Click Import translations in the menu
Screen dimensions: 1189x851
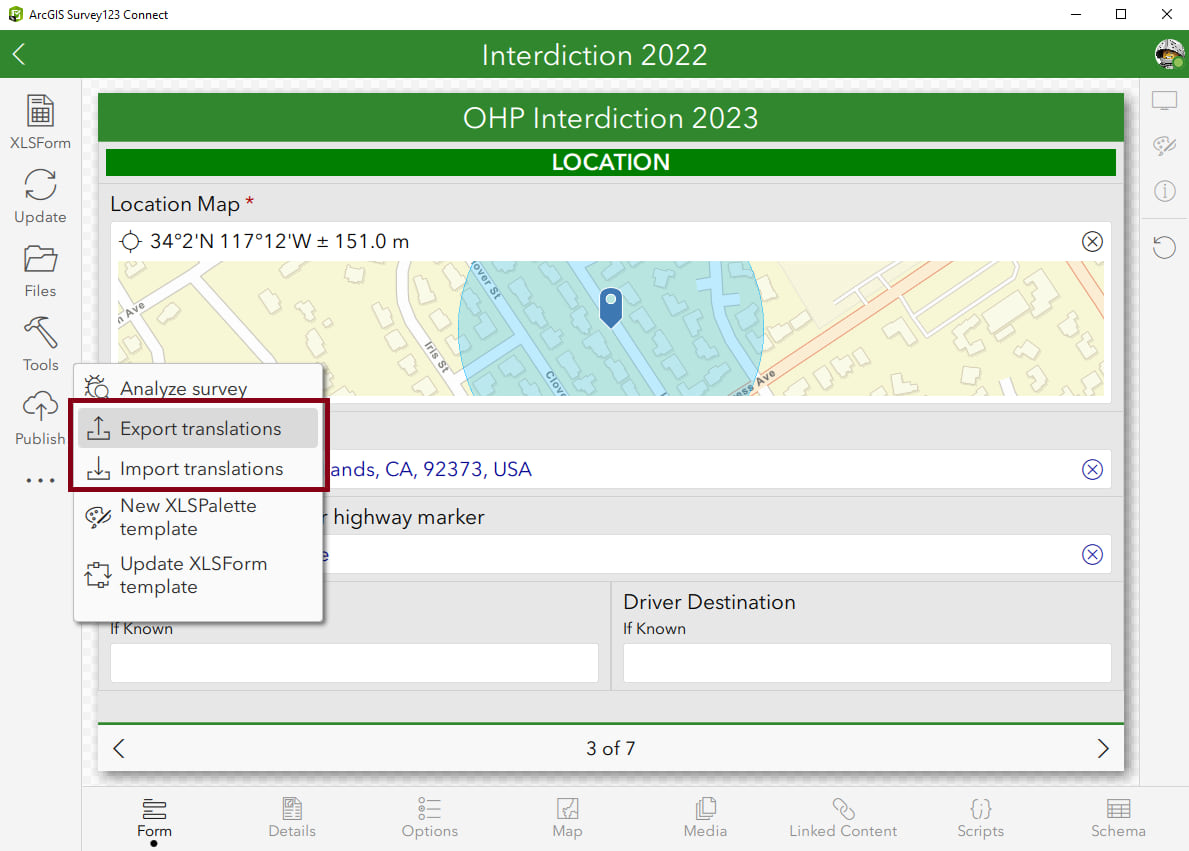pos(201,468)
